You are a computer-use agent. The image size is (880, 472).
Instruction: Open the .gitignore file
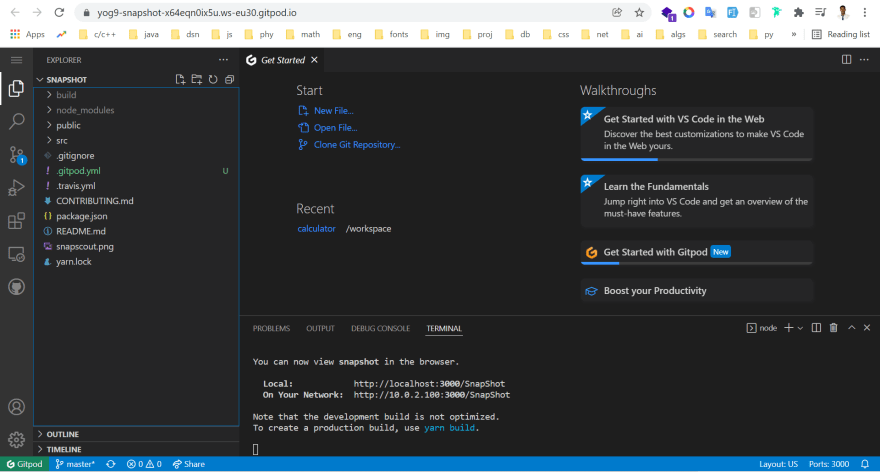tap(136, 155)
